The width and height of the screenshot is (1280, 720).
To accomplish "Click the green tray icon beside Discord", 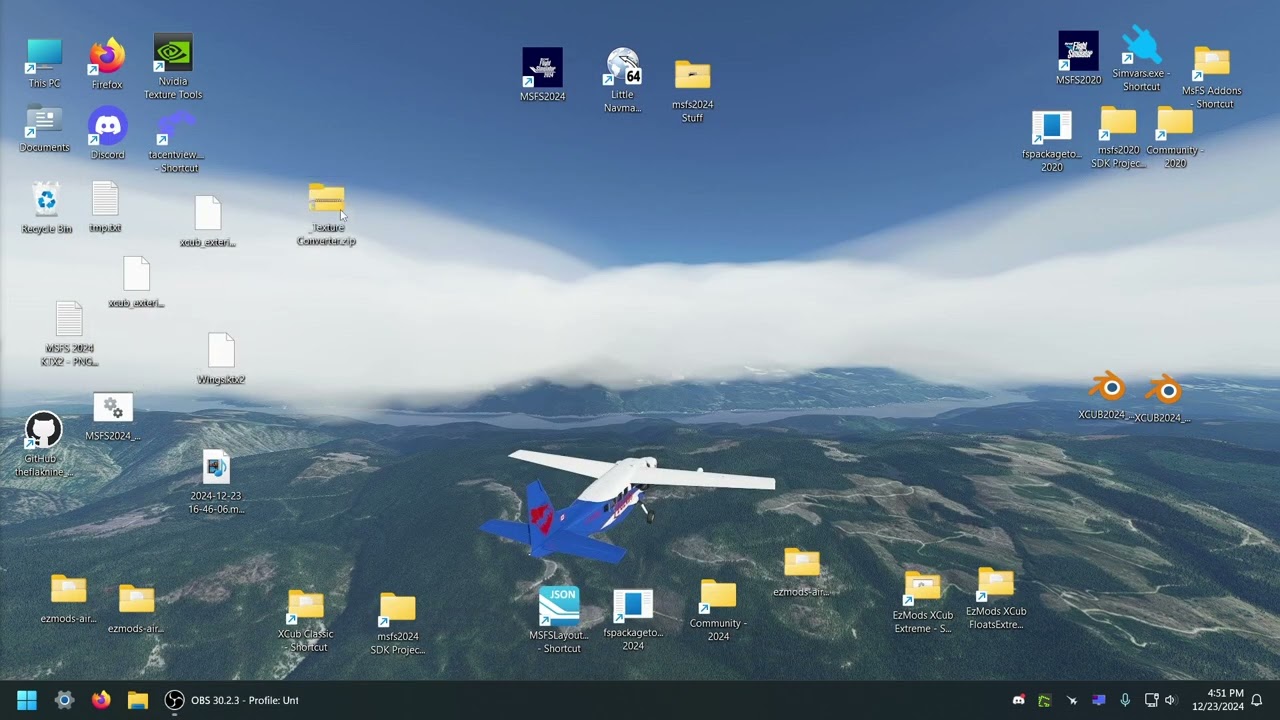I will (x=1044, y=700).
